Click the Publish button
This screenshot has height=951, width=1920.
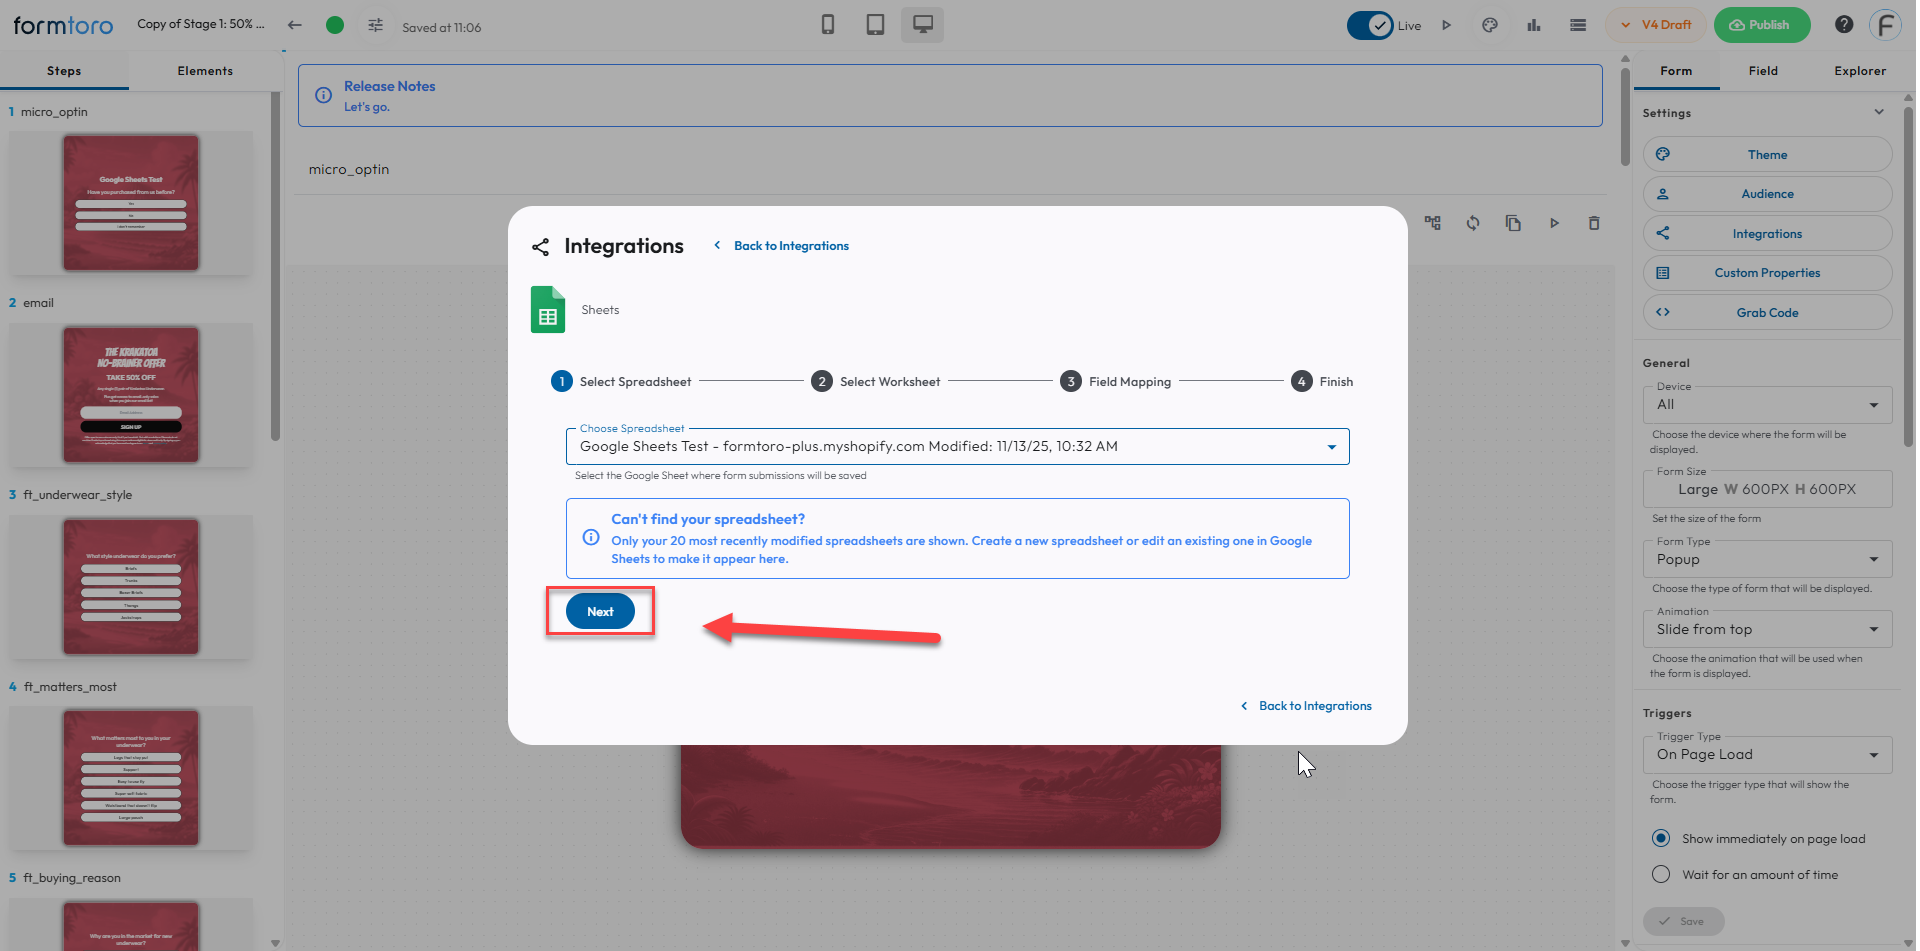pos(1762,25)
